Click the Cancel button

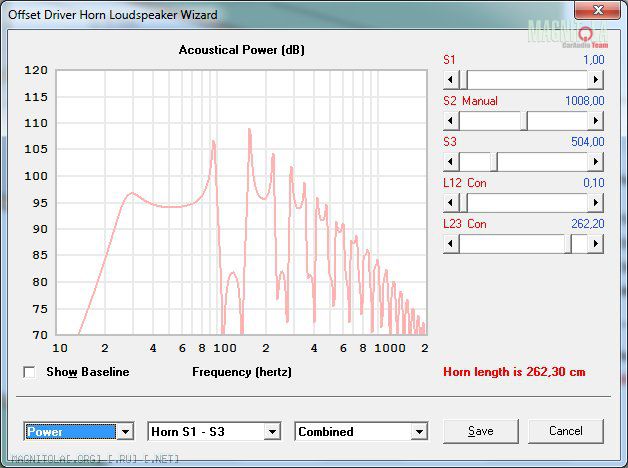click(x=566, y=431)
